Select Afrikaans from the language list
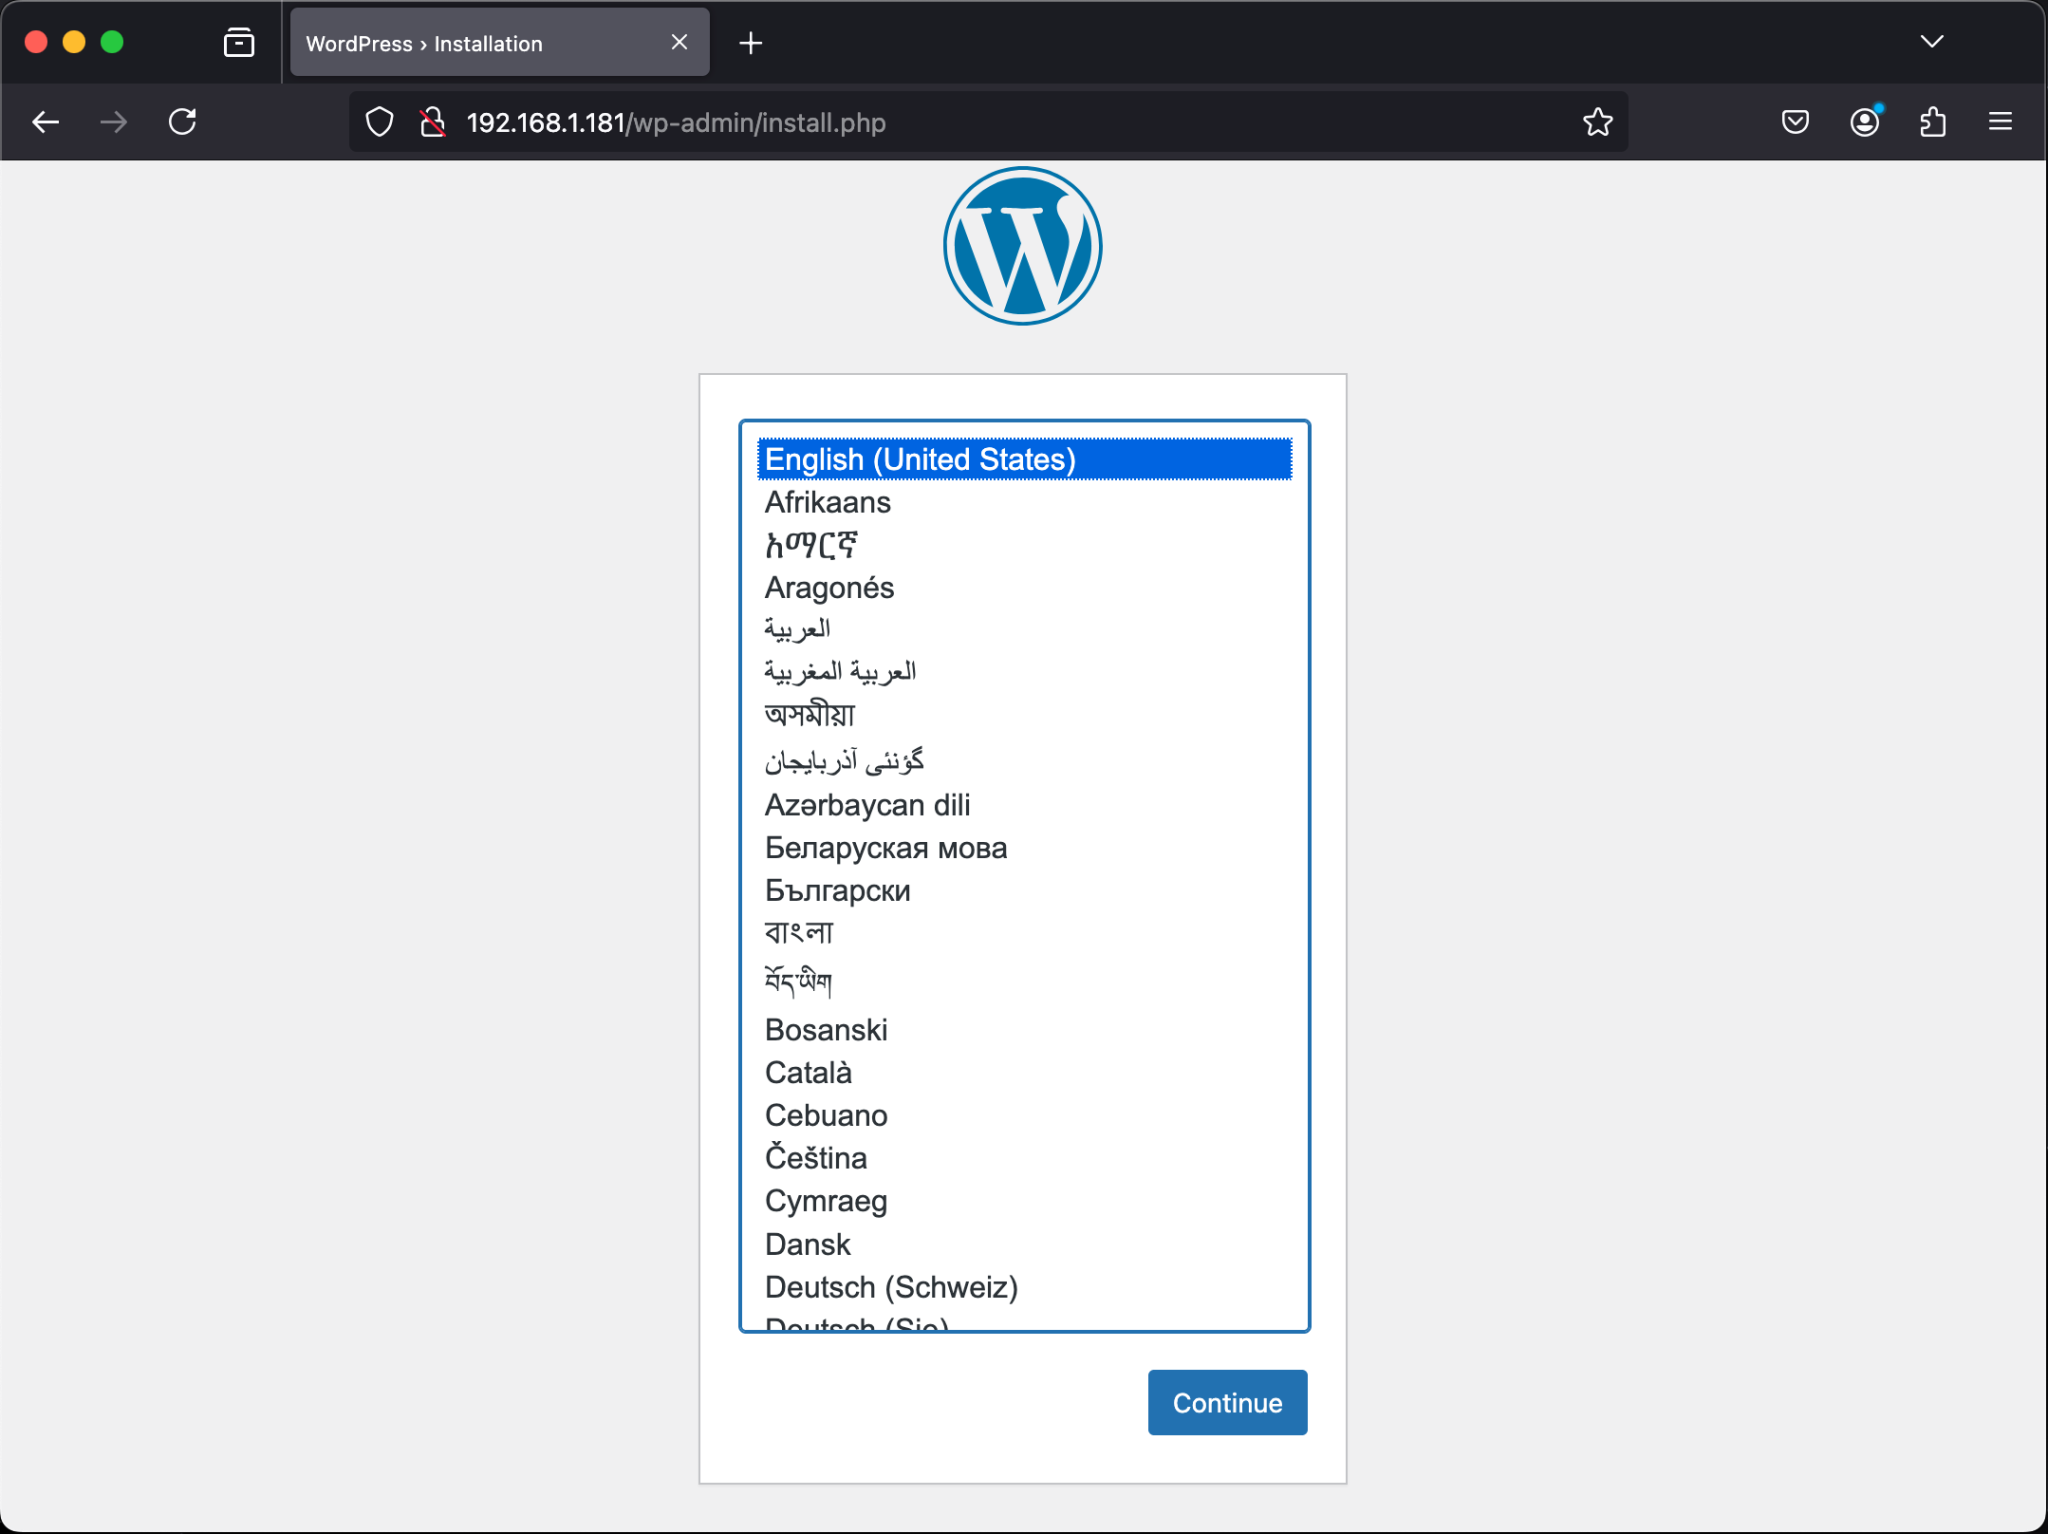The height and width of the screenshot is (1534, 2048). [827, 502]
